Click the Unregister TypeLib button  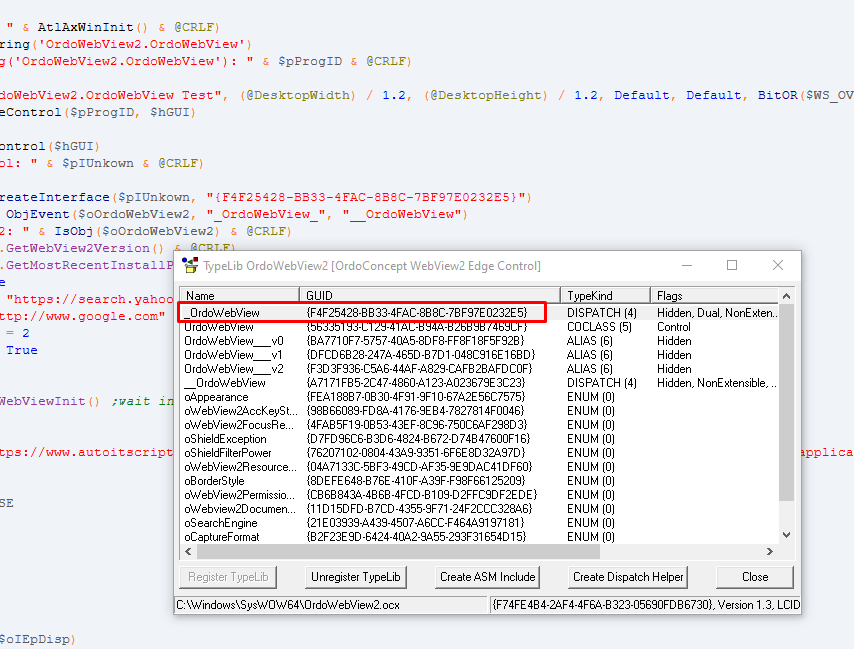click(355, 577)
